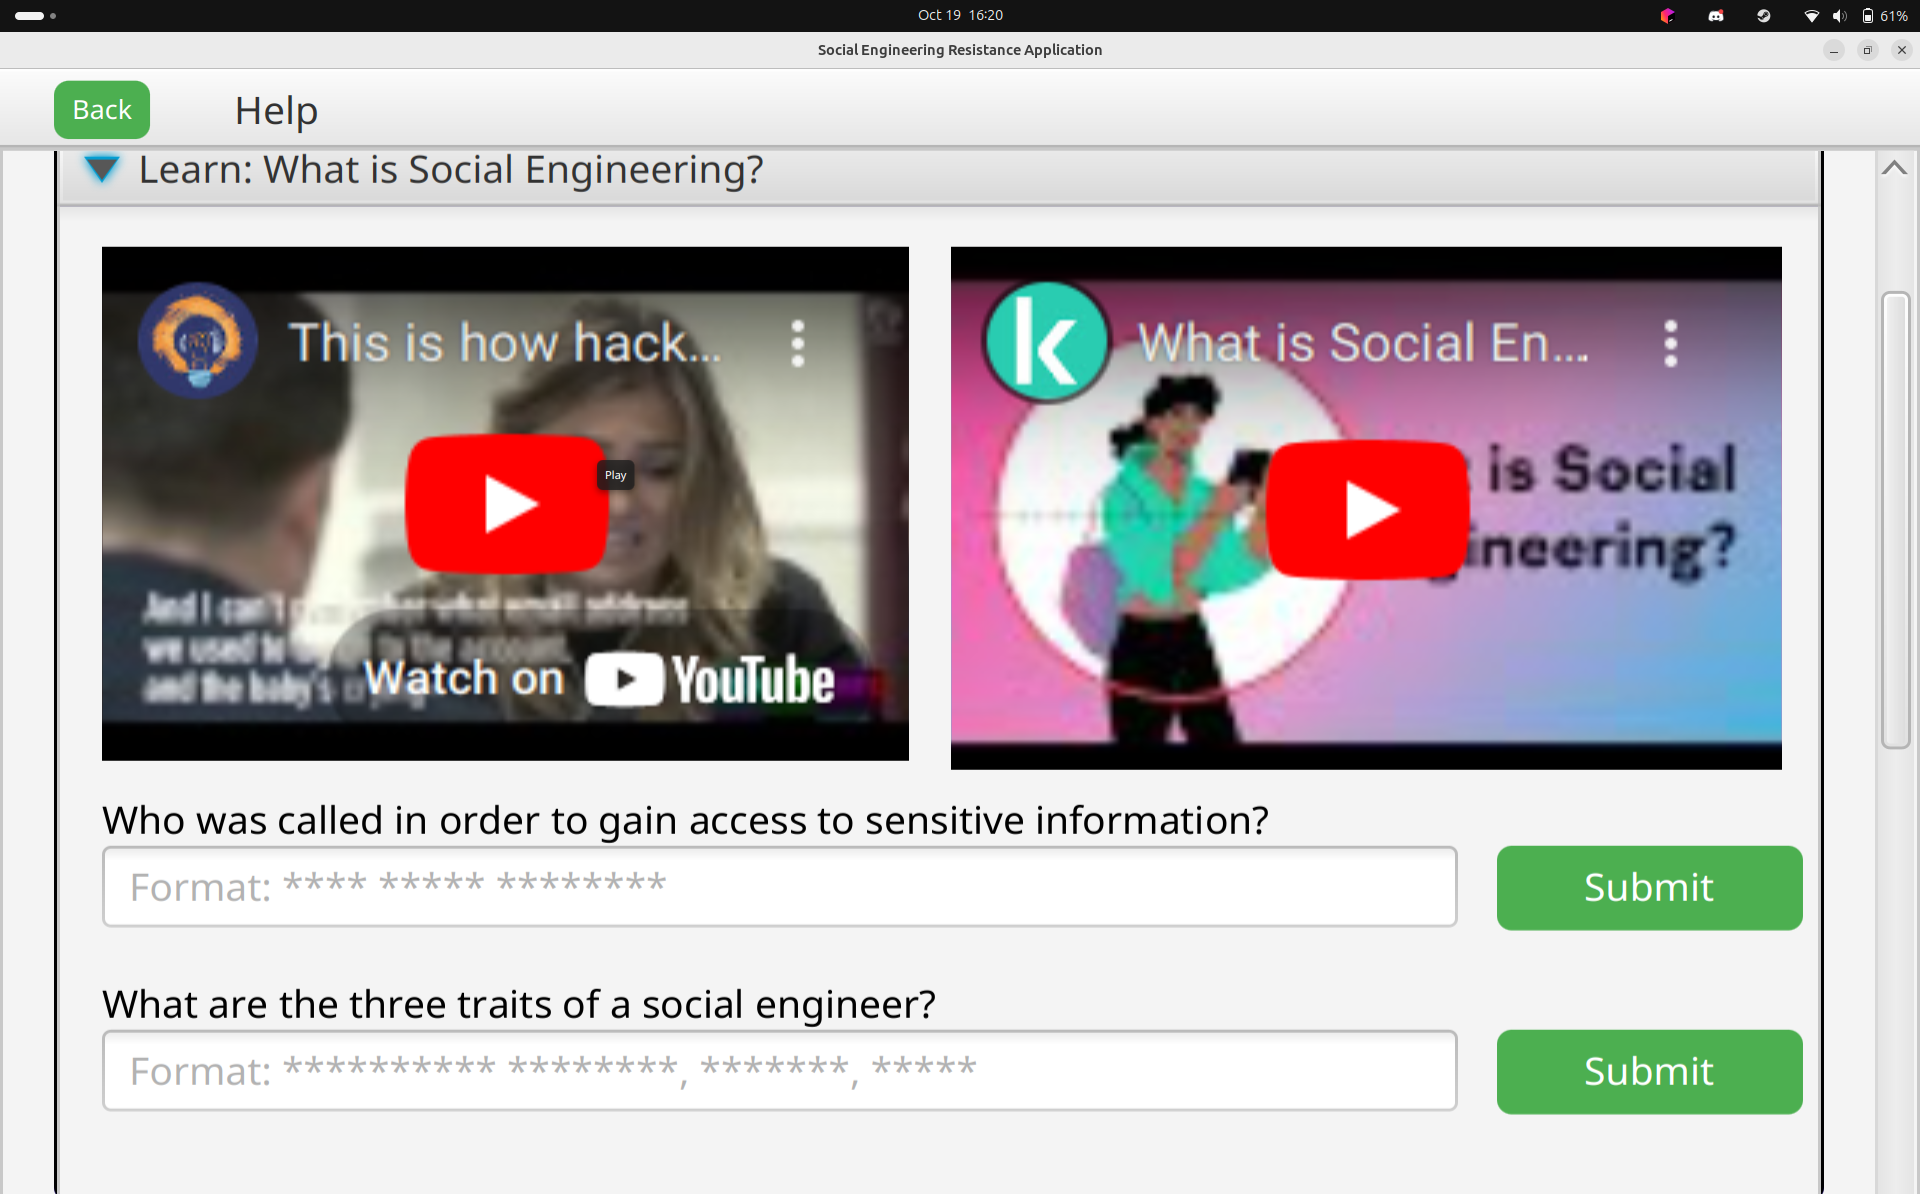Click the Back button
The image size is (1920, 1194).
[x=102, y=110]
